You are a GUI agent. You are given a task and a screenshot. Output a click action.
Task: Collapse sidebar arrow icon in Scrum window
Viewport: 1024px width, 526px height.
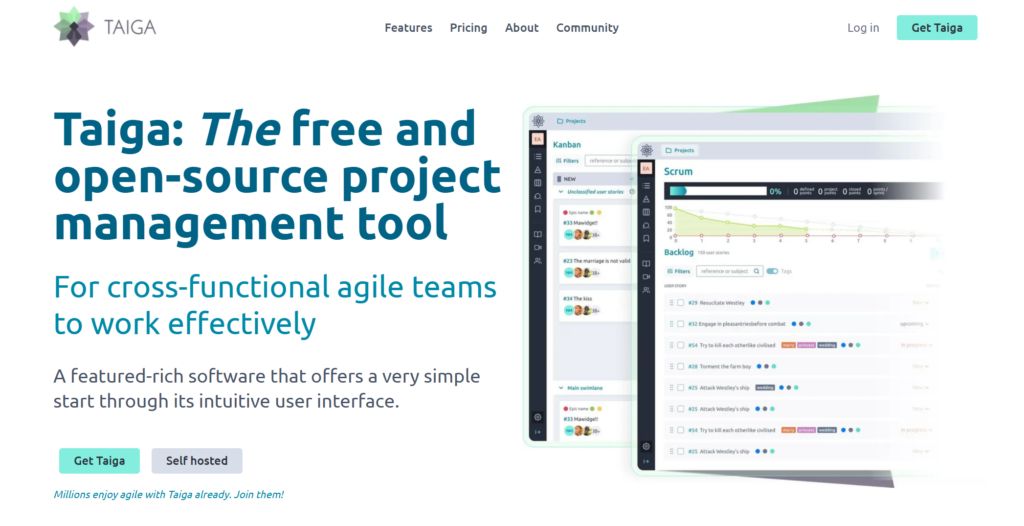tap(646, 461)
